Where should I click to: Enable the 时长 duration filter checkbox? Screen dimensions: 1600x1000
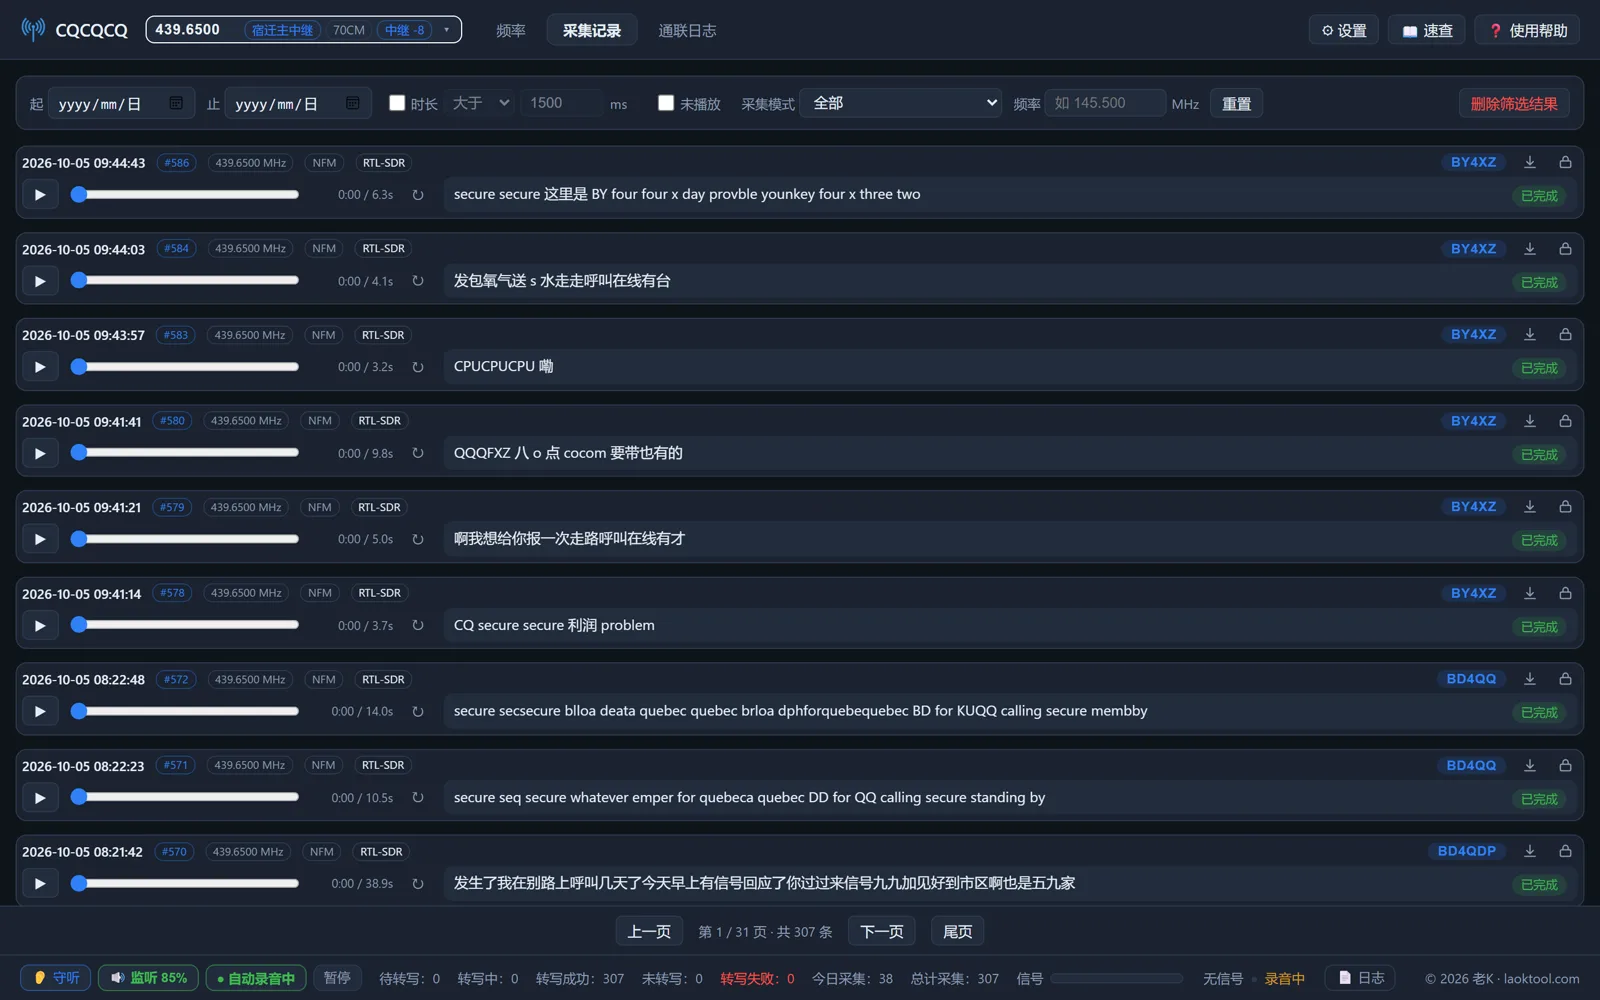pyautogui.click(x=397, y=103)
